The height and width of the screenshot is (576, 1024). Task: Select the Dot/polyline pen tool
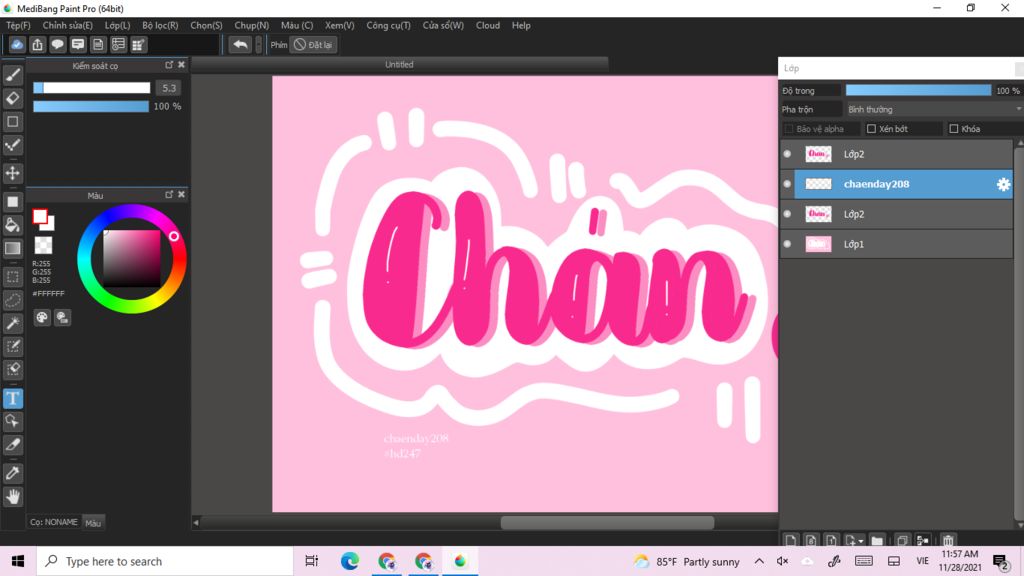click(12, 145)
